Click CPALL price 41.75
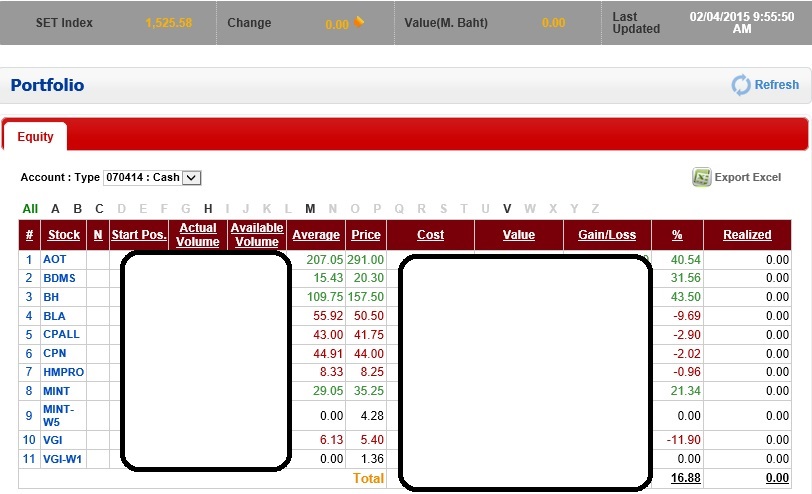Screen dimensions: 812x494 pyautogui.click(x=369, y=335)
